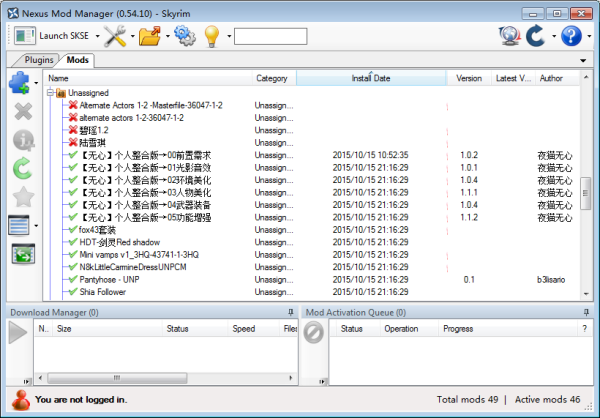Click the grey X delete mod icon
This screenshot has height=418, width=600.
[x=23, y=112]
